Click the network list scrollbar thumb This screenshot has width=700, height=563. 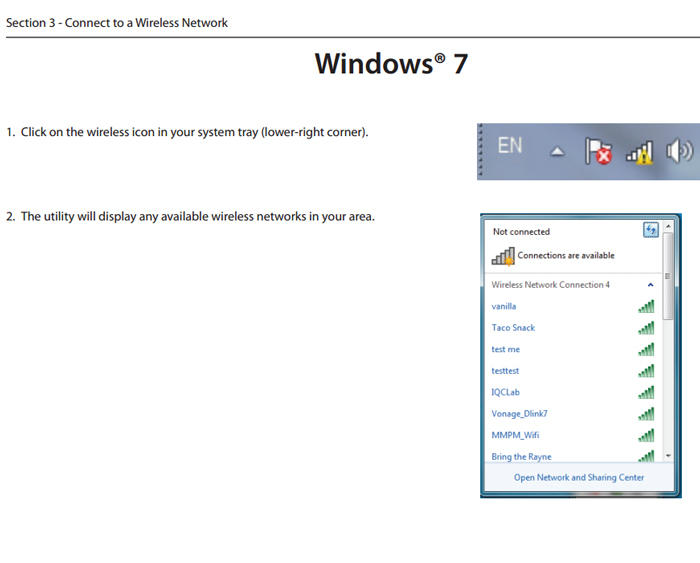pyautogui.click(x=668, y=276)
